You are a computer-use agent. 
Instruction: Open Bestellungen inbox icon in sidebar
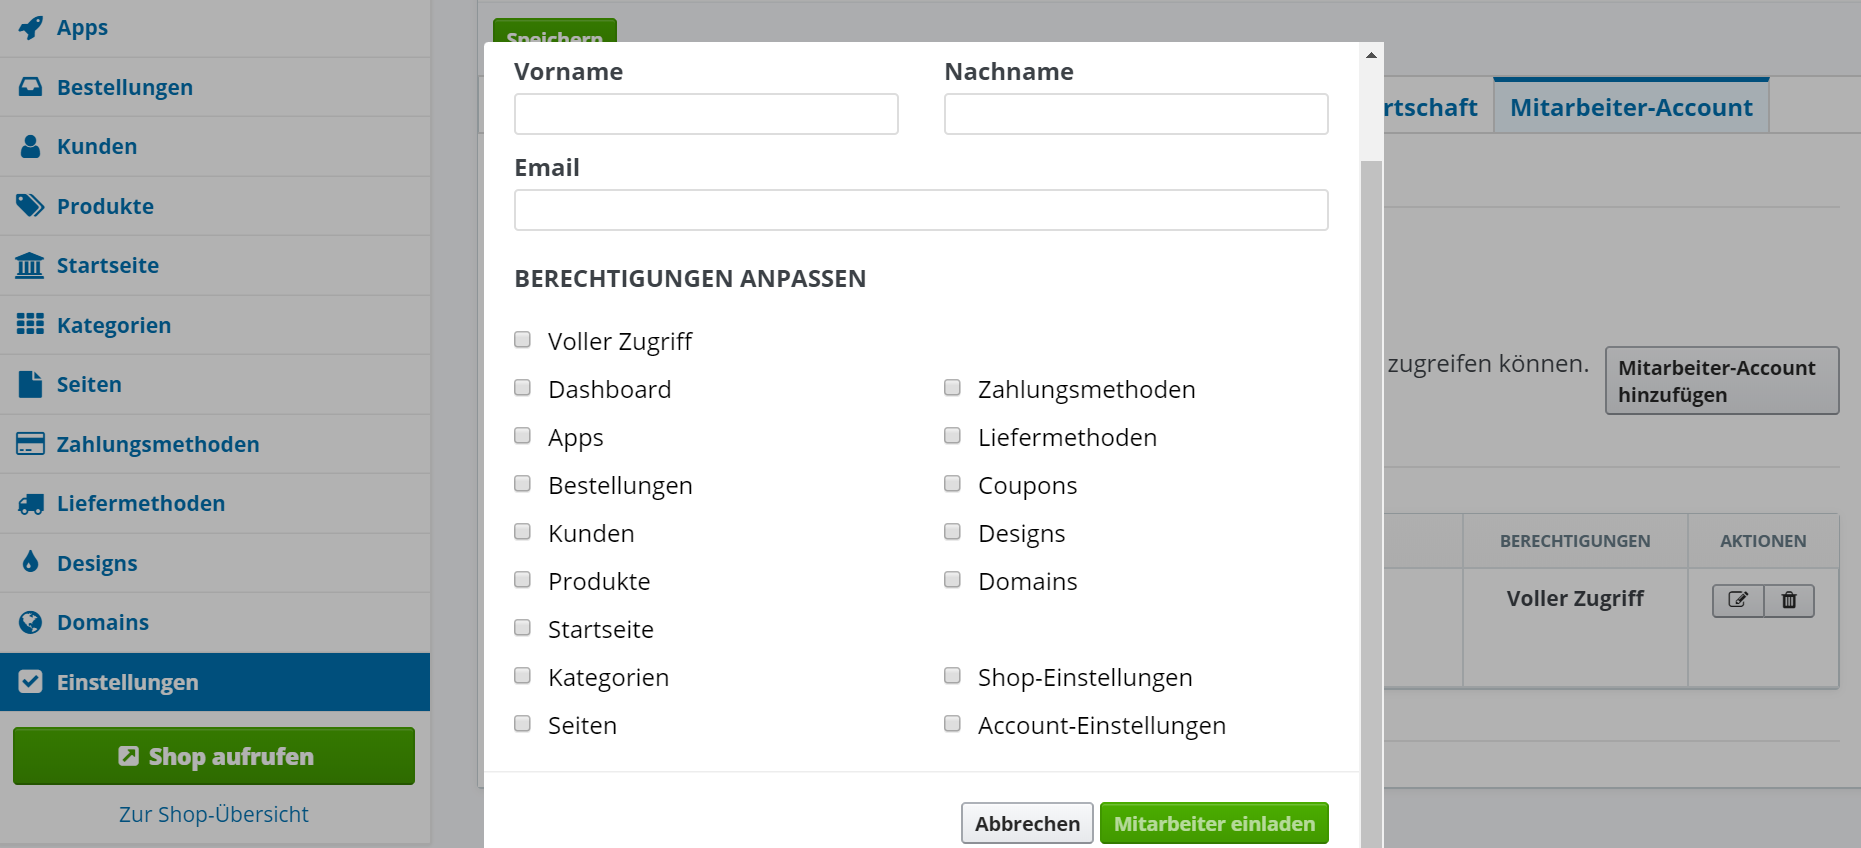pyautogui.click(x=31, y=87)
